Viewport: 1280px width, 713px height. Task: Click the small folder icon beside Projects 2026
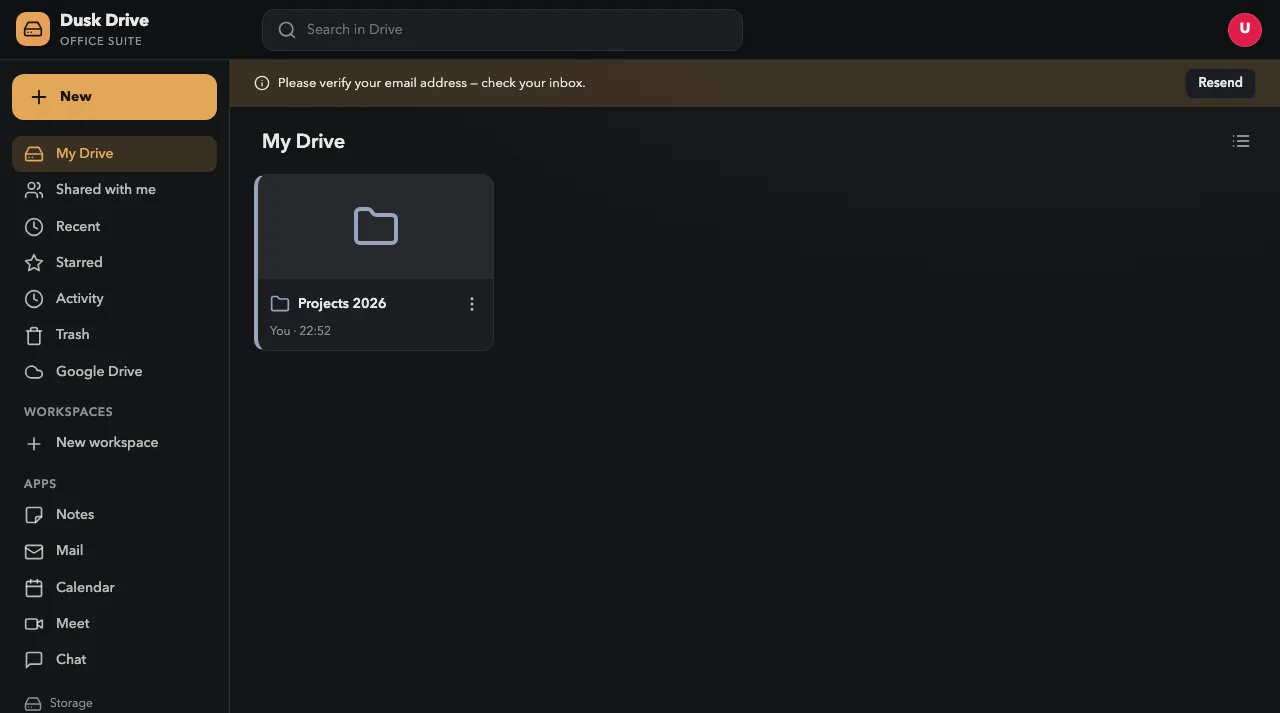pyautogui.click(x=280, y=304)
